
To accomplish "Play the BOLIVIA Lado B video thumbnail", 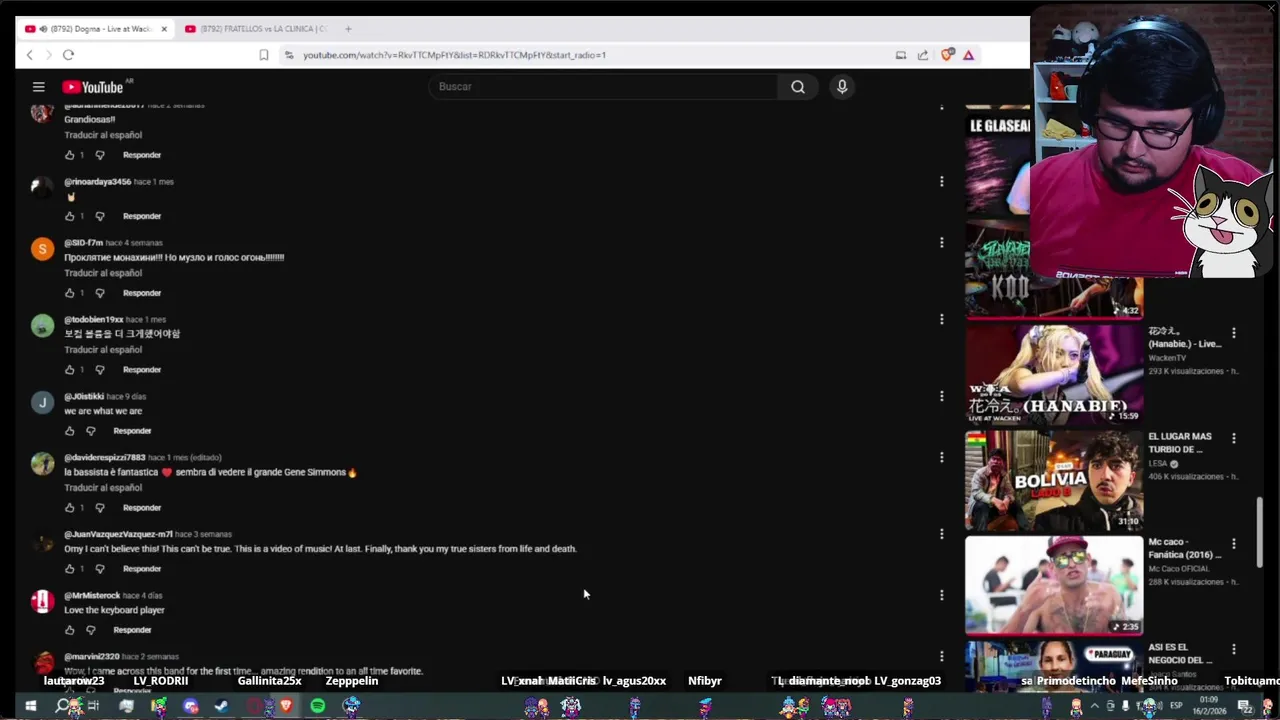I will tap(1054, 480).
